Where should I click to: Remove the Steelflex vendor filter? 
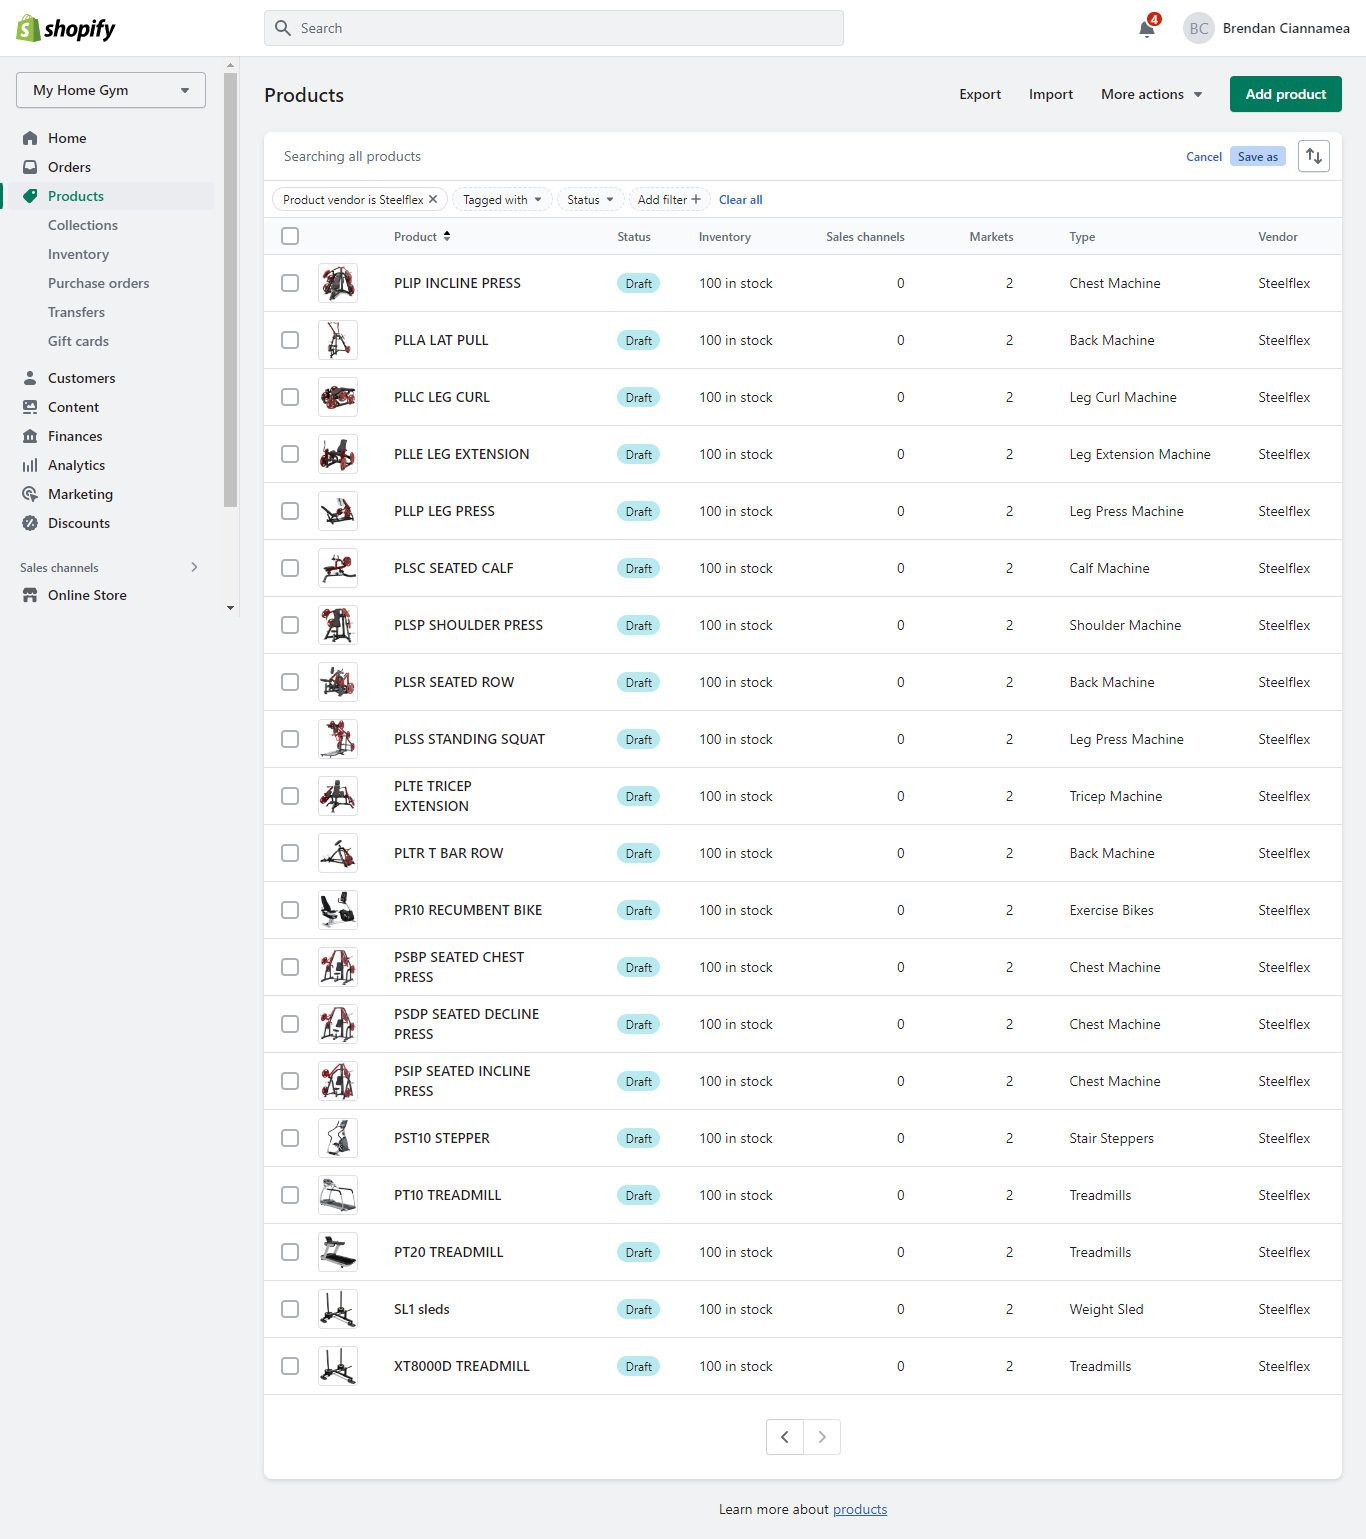(433, 199)
